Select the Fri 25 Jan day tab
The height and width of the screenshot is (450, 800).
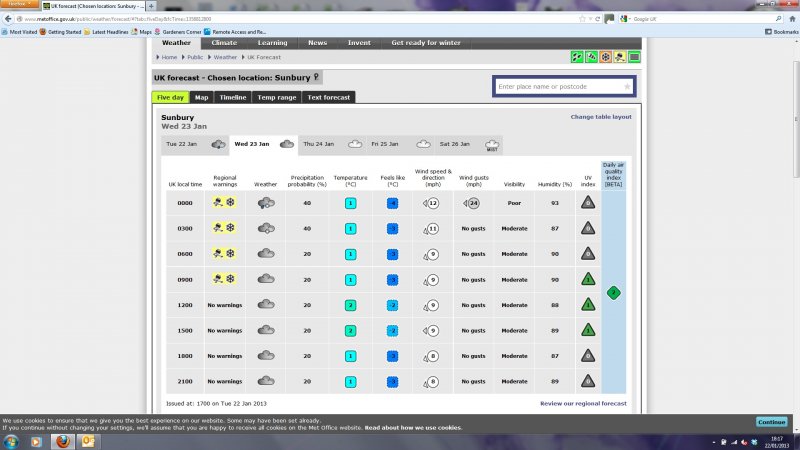[401, 144]
